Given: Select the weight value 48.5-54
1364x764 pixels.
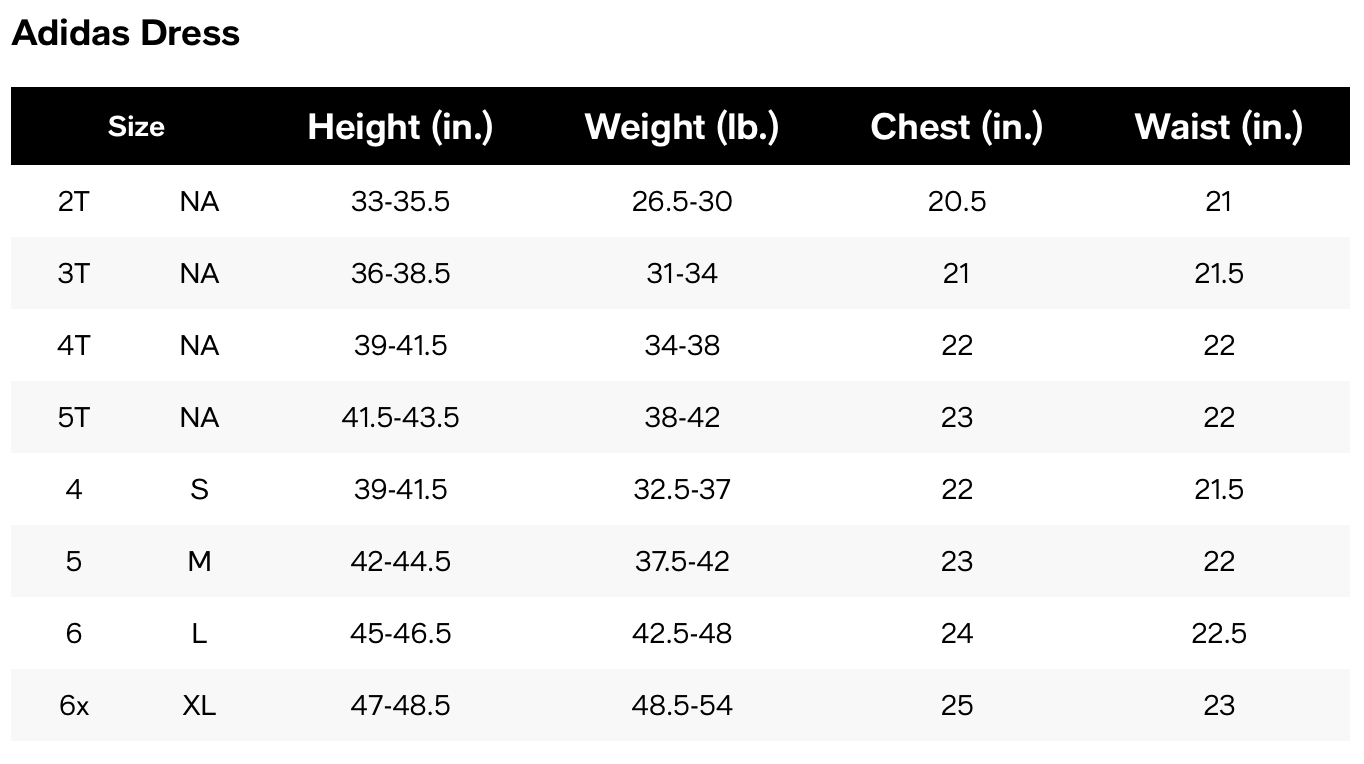Looking at the screenshot, I should (682, 706).
